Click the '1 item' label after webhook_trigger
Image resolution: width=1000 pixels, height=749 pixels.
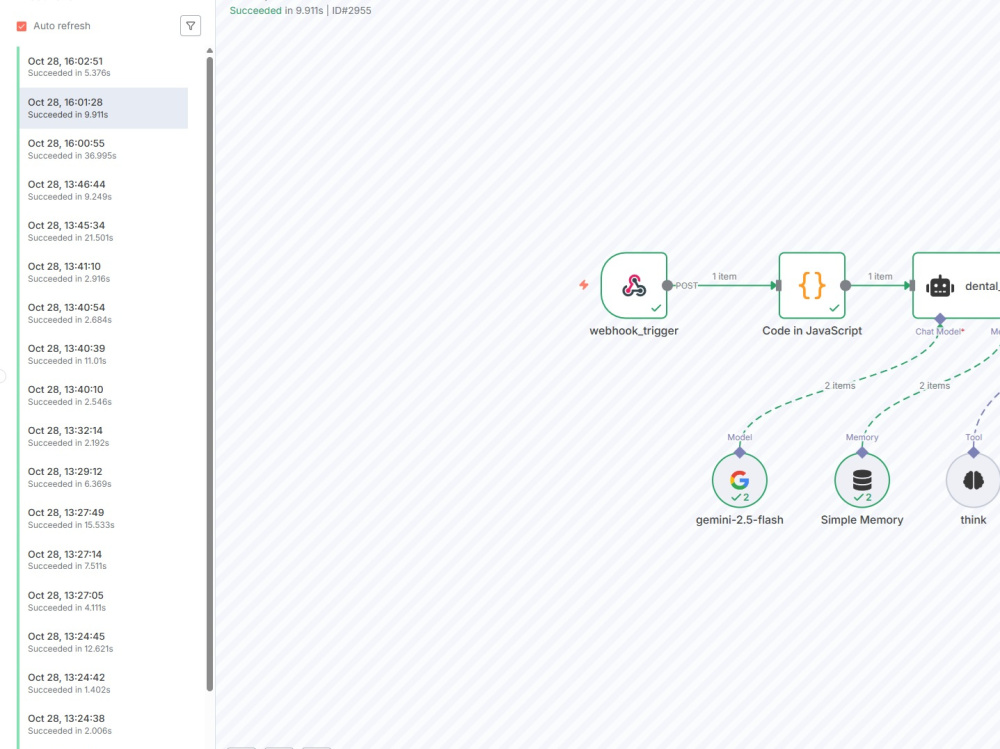coord(724,276)
